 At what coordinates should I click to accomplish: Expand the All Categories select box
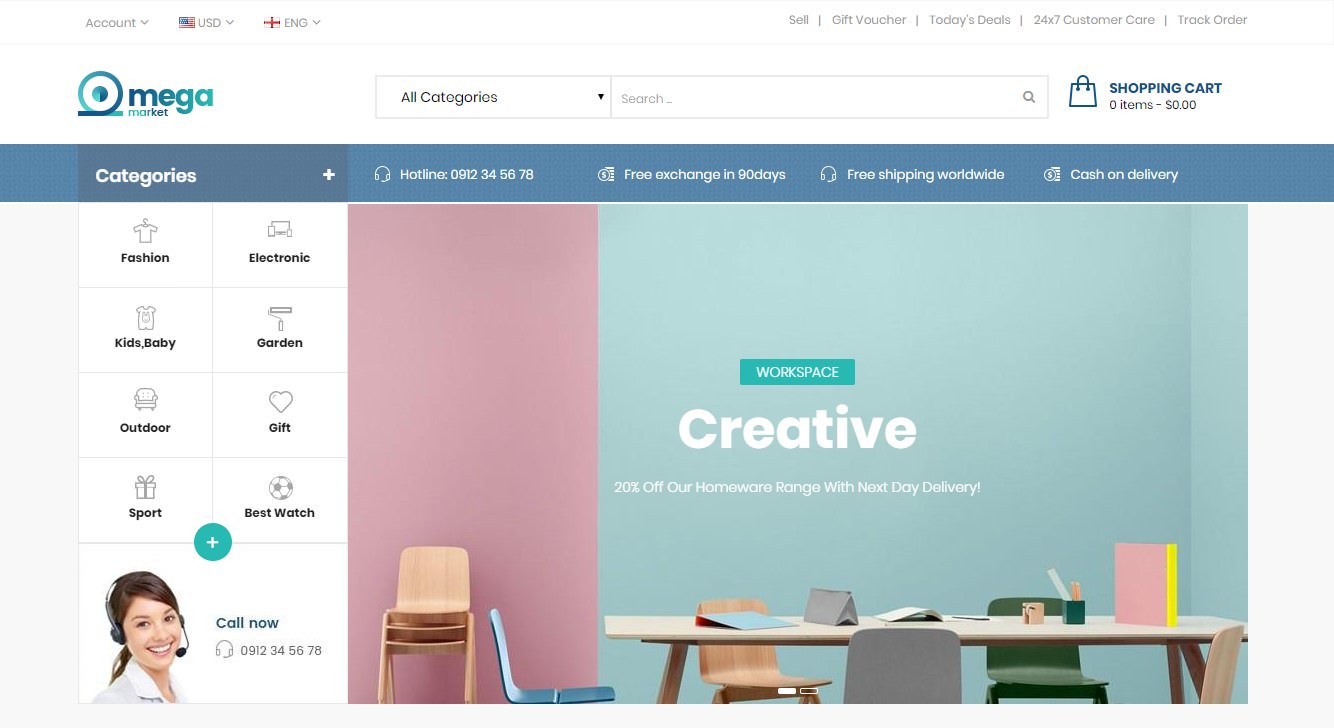coord(493,97)
